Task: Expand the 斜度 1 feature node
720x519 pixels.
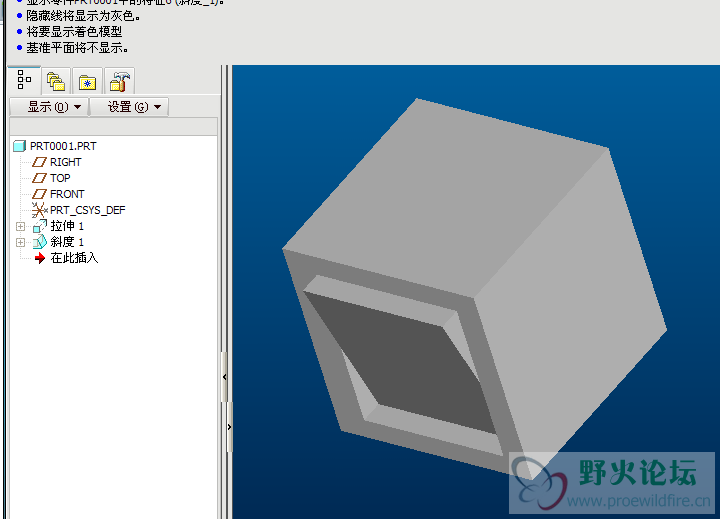Action: (x=20, y=242)
